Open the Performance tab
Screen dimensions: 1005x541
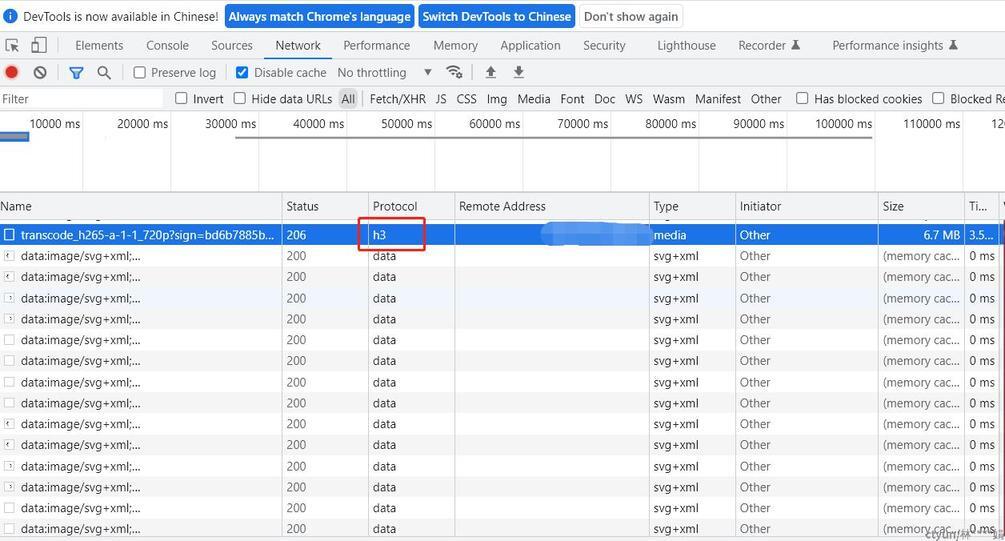376,45
